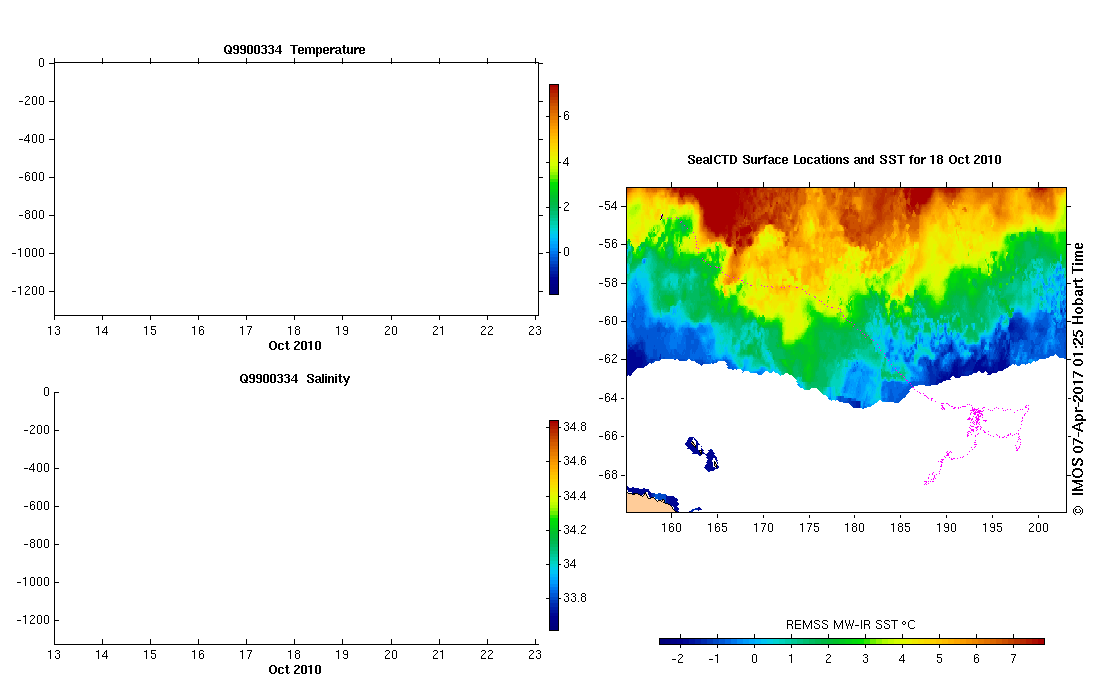Click the Salinity plot vertical color bar
Image resolution: width=1099 pixels, height=700 pixels.
click(554, 526)
